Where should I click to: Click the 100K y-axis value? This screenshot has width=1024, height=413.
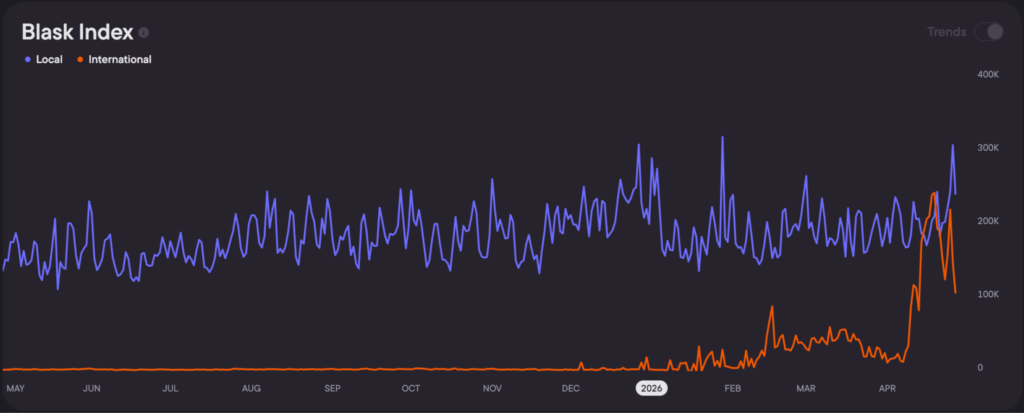tap(989, 294)
